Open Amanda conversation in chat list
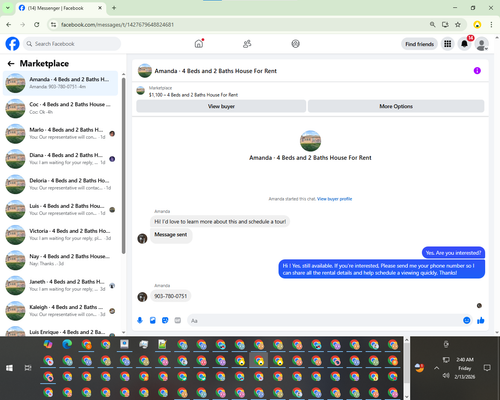Viewport: 500px width, 400px height. point(60,83)
